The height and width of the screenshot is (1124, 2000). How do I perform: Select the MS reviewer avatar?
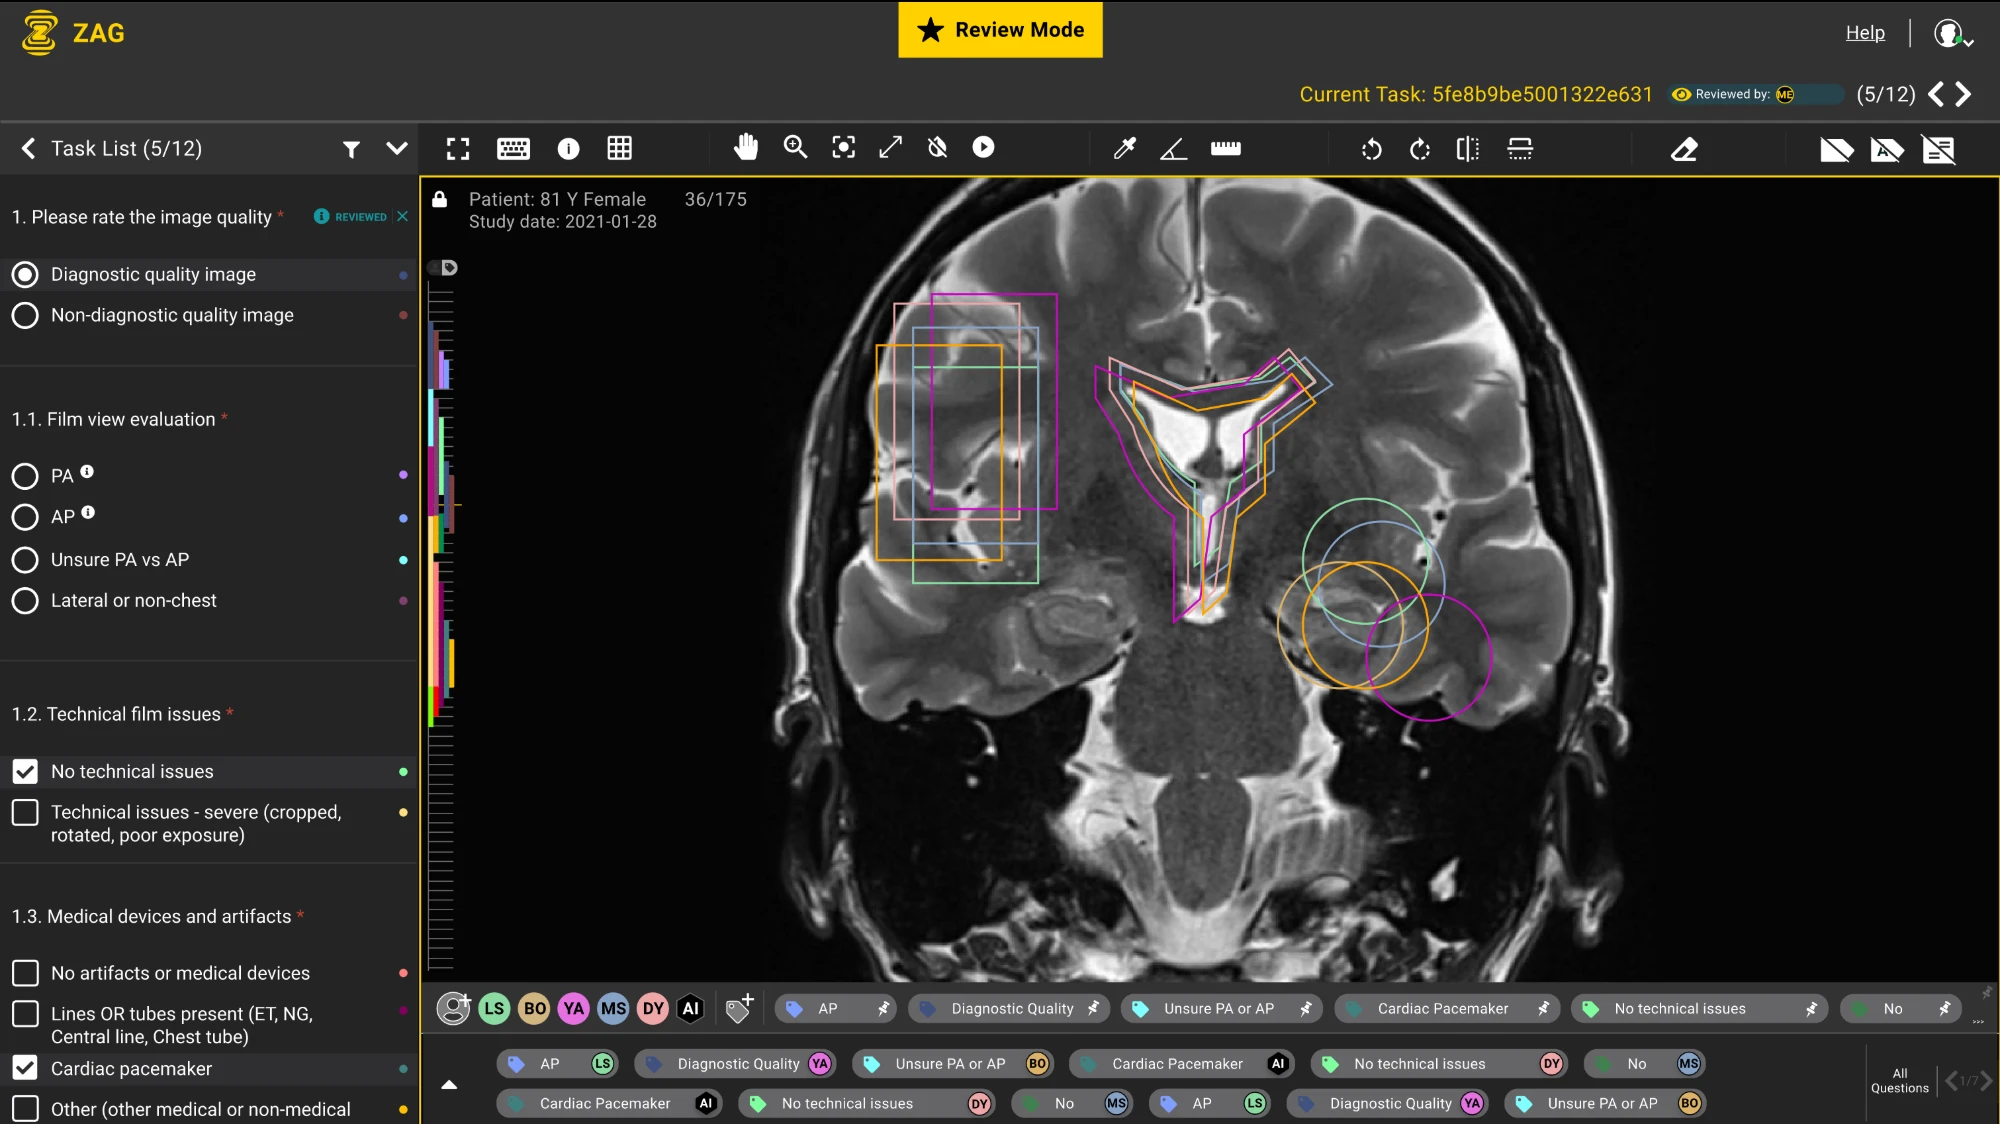tap(614, 1008)
